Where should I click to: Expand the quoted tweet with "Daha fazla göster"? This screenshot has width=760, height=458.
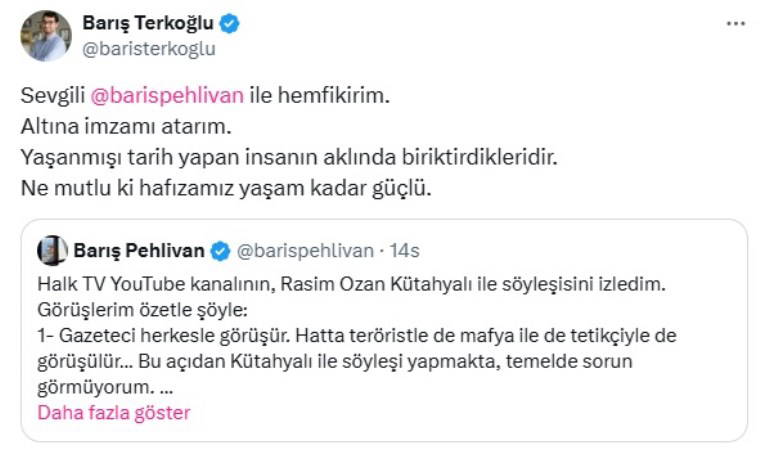pos(113,412)
